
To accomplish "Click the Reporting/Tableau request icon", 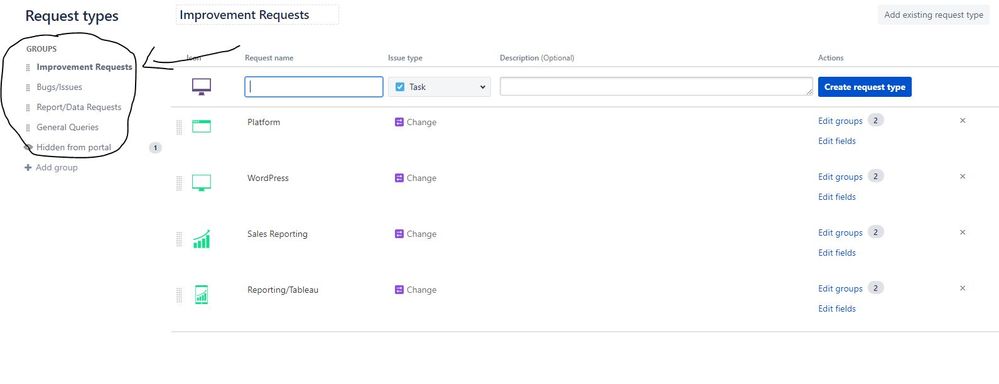I will pos(201,294).
